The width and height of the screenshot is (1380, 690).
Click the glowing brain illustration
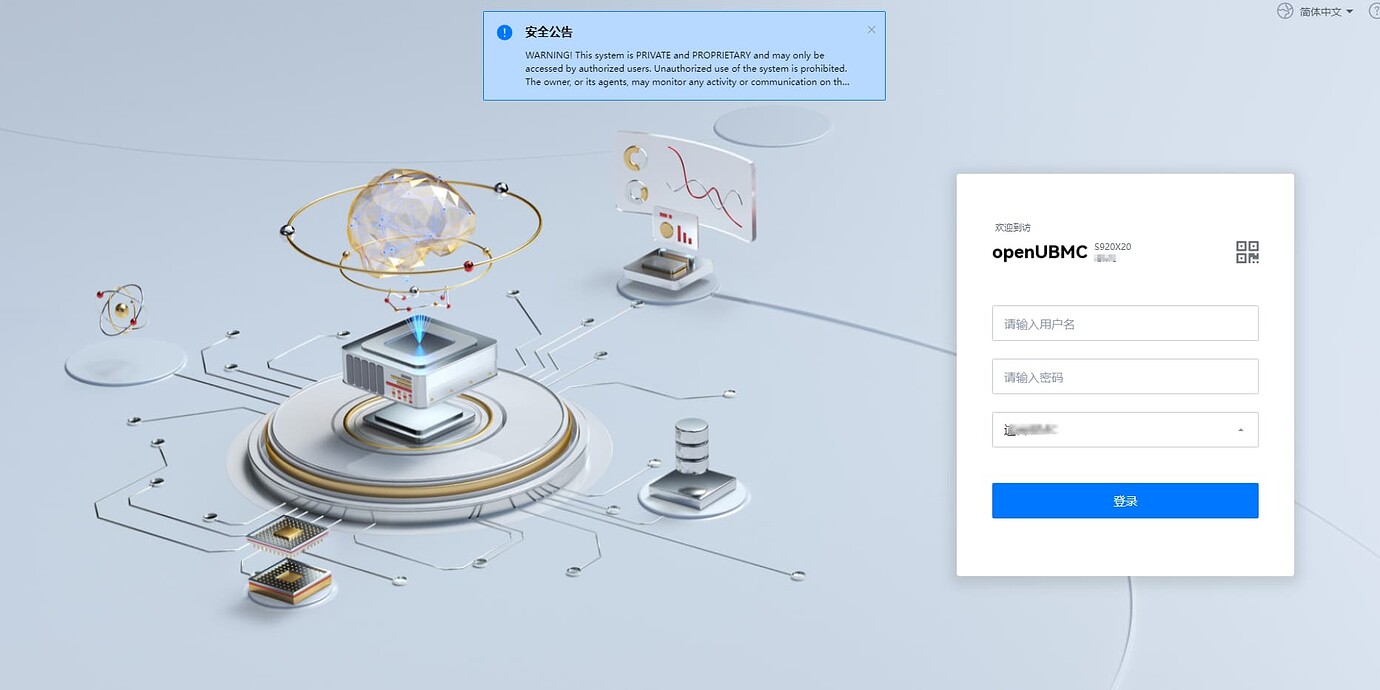410,222
